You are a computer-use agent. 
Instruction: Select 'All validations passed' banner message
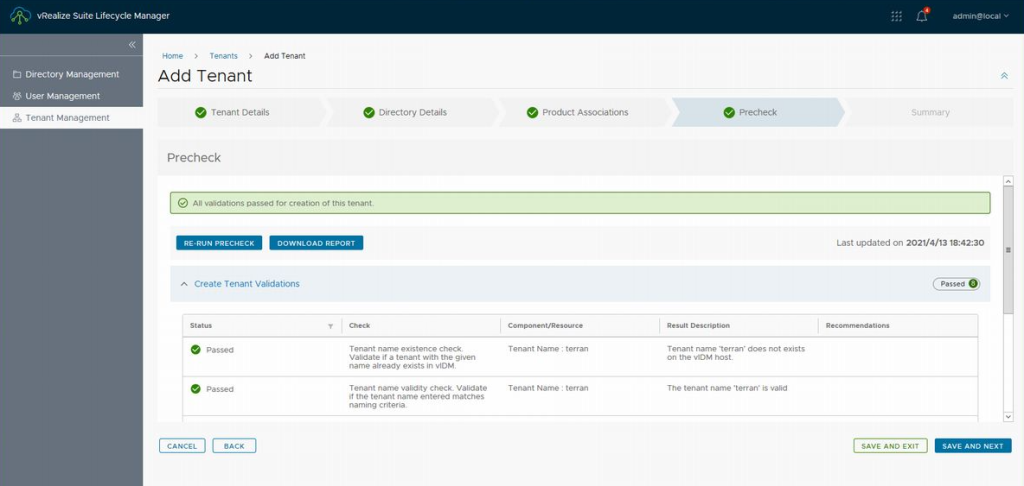(x=283, y=203)
